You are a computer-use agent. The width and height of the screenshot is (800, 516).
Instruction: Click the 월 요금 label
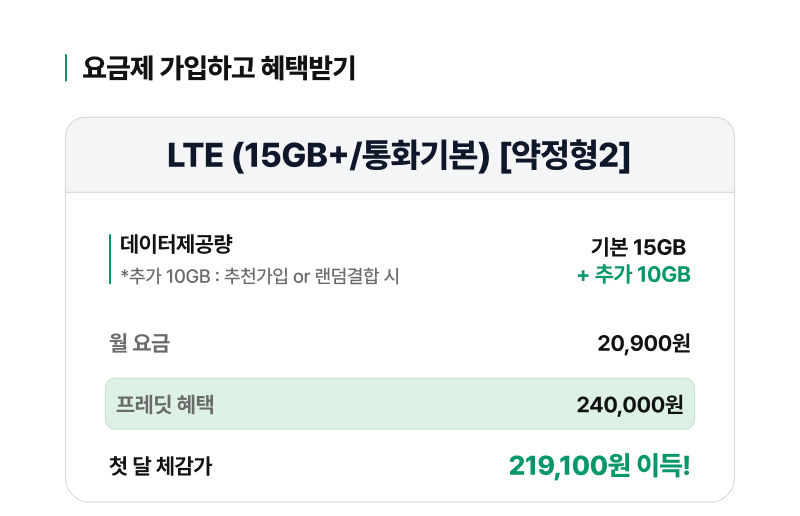coord(139,344)
